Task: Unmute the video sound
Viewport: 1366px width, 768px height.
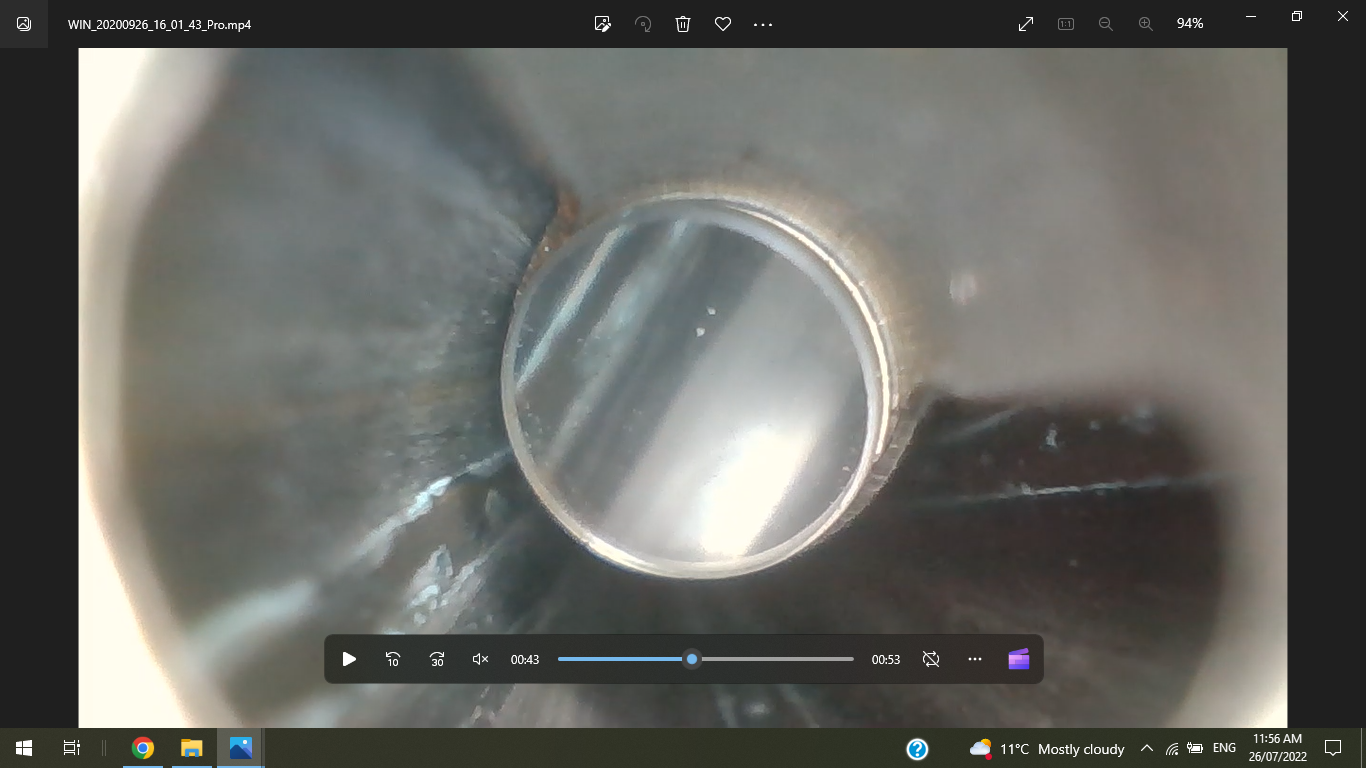Action: click(x=480, y=659)
